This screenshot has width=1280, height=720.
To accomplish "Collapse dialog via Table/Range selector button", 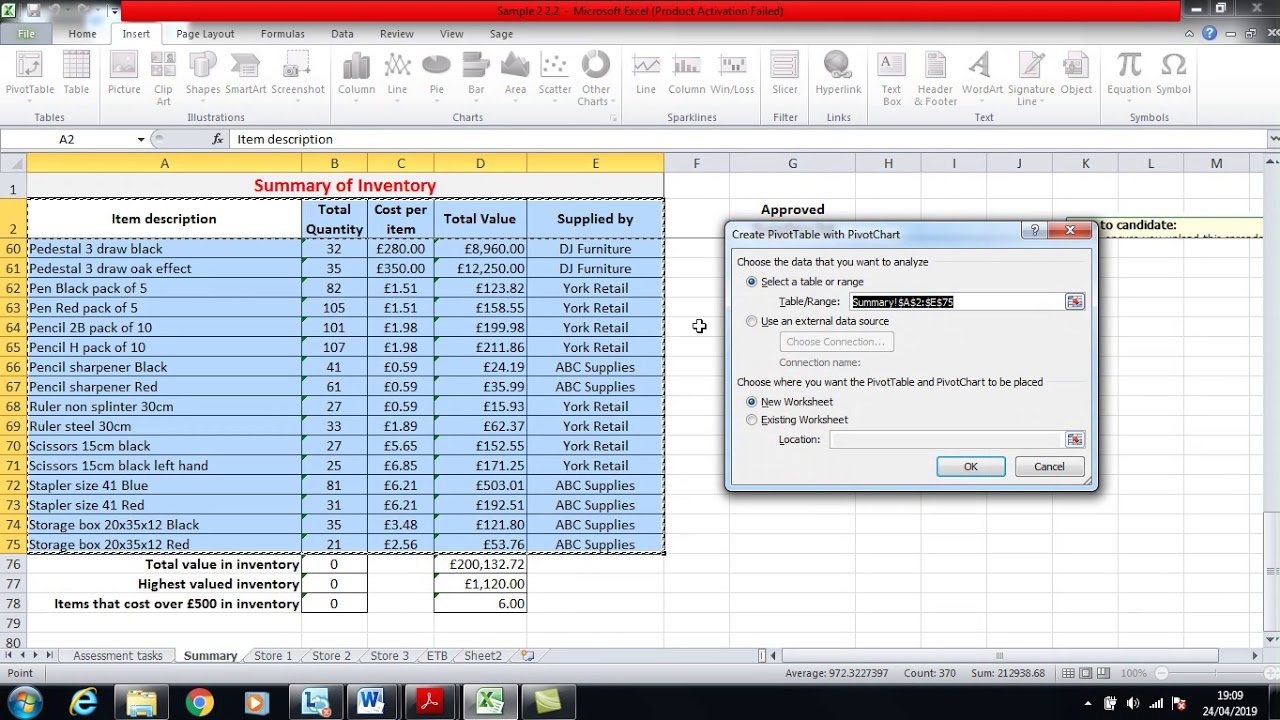I will tap(1074, 302).
